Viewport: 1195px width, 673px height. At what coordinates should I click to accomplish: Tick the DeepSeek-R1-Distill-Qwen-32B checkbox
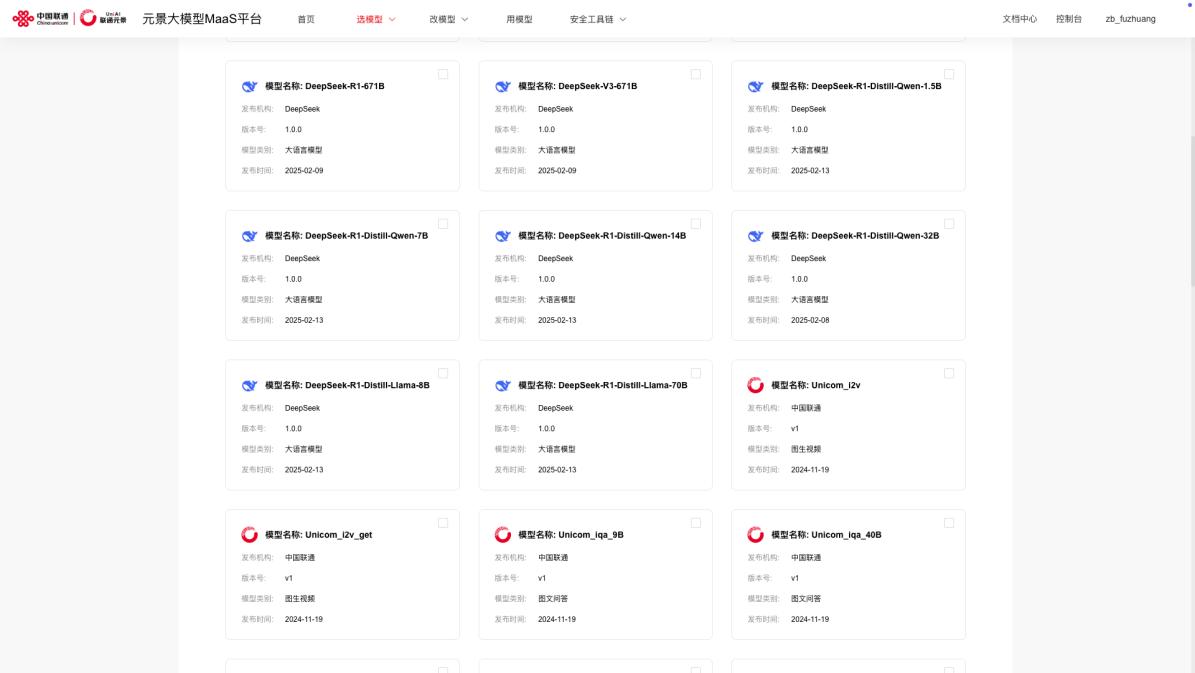pos(949,223)
